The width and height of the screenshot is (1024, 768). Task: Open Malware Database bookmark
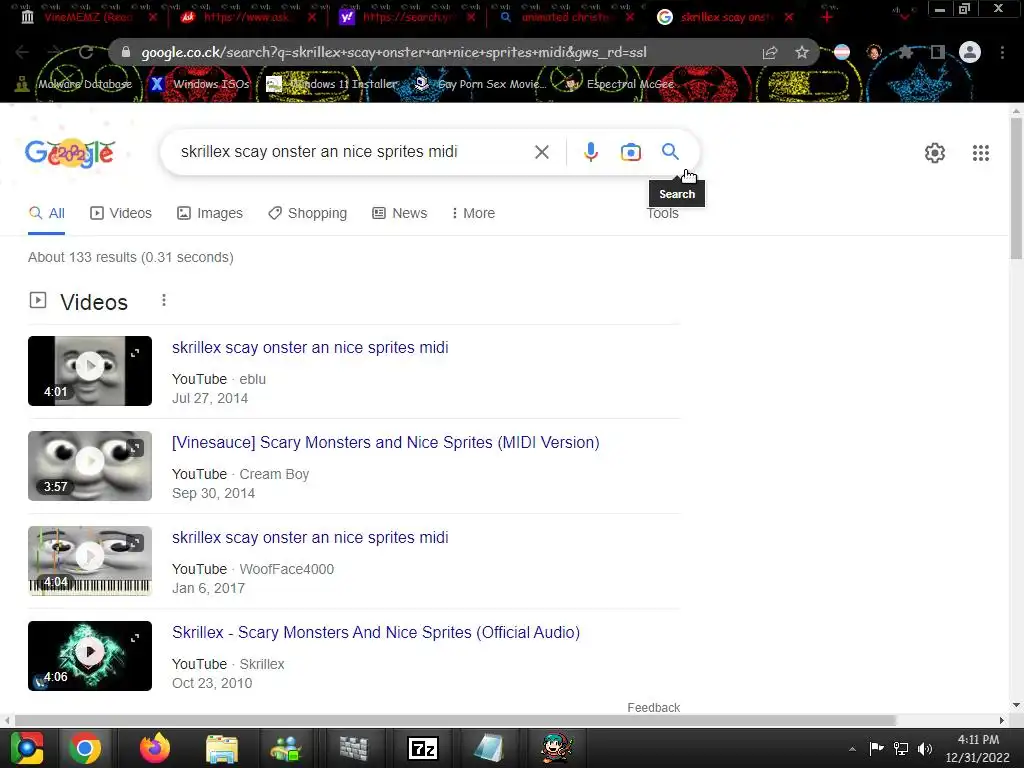tap(74, 84)
